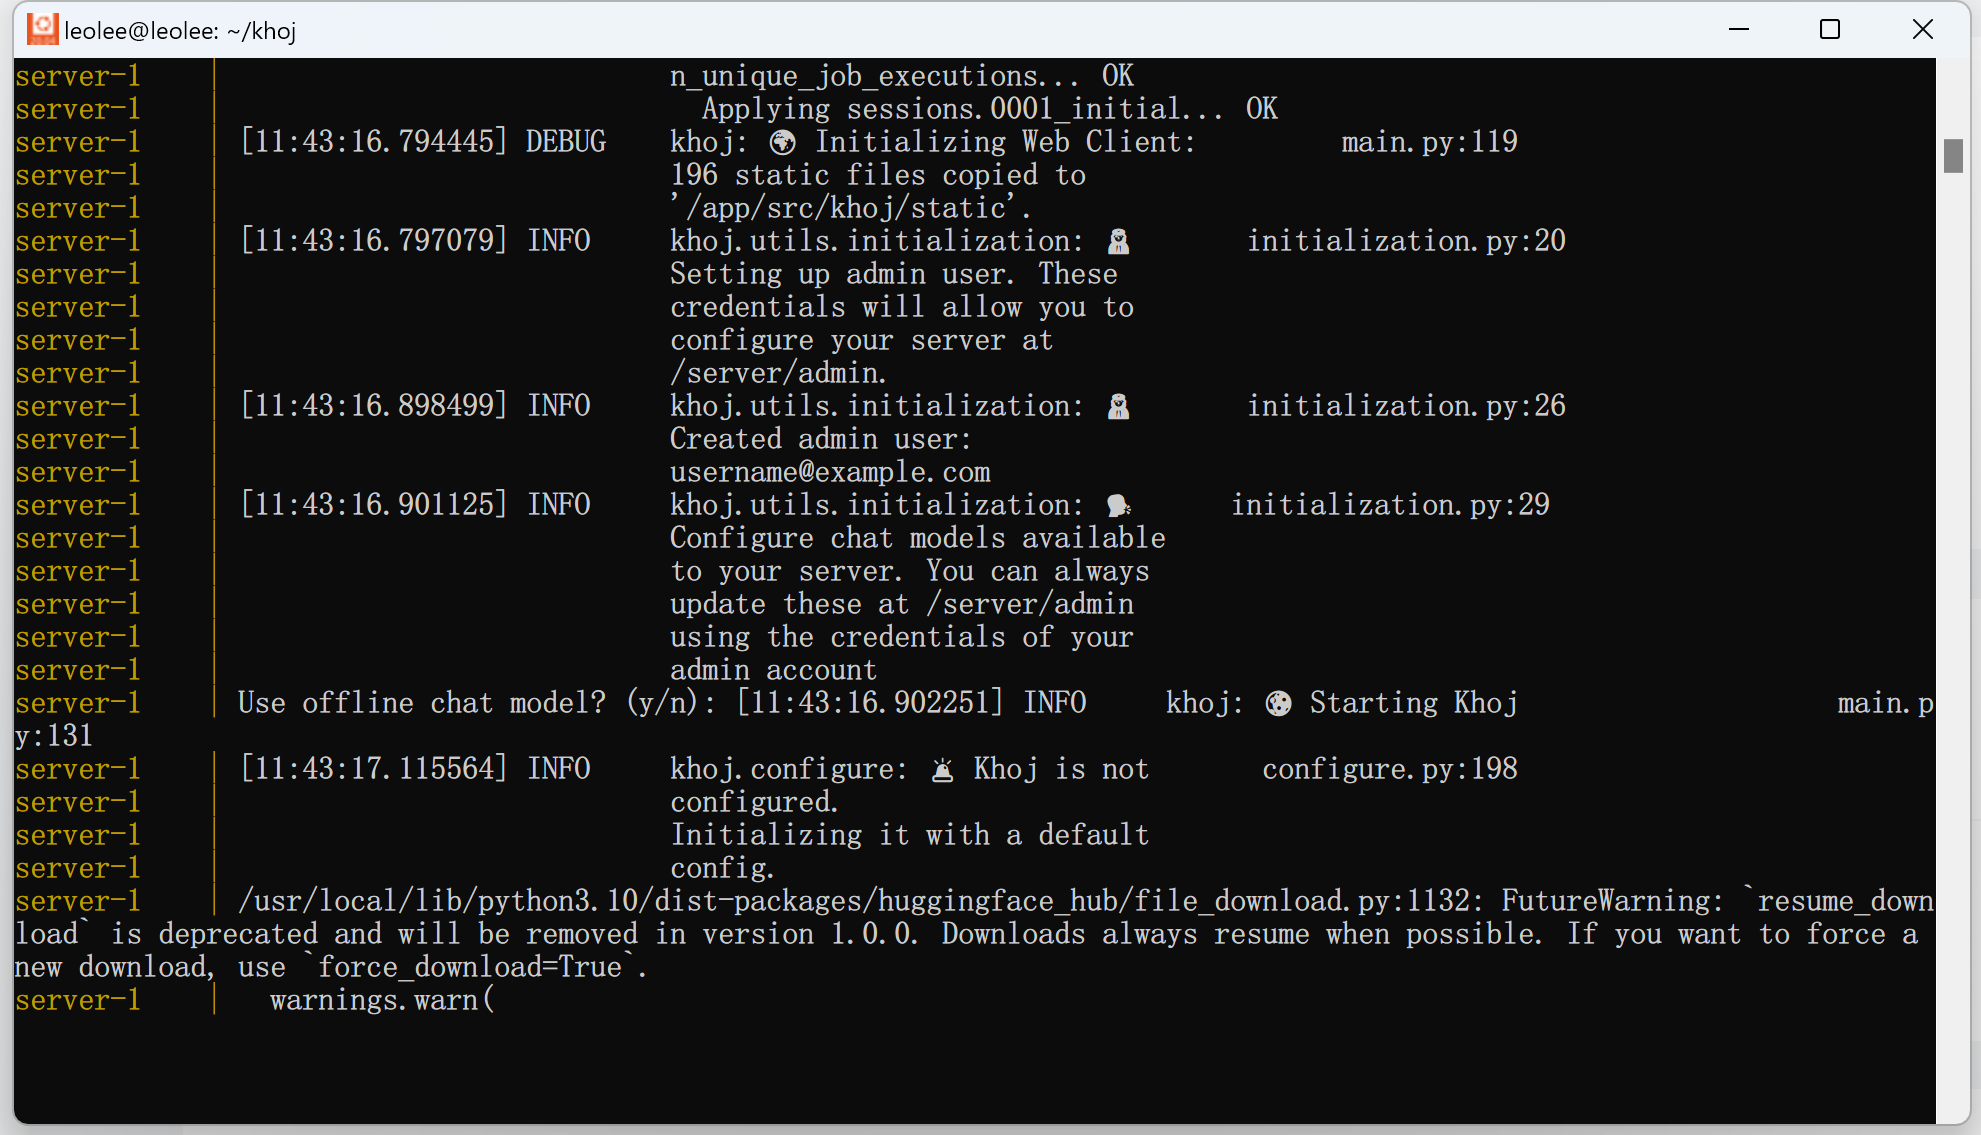
Task: Maximize the terminal window
Action: (x=1830, y=29)
